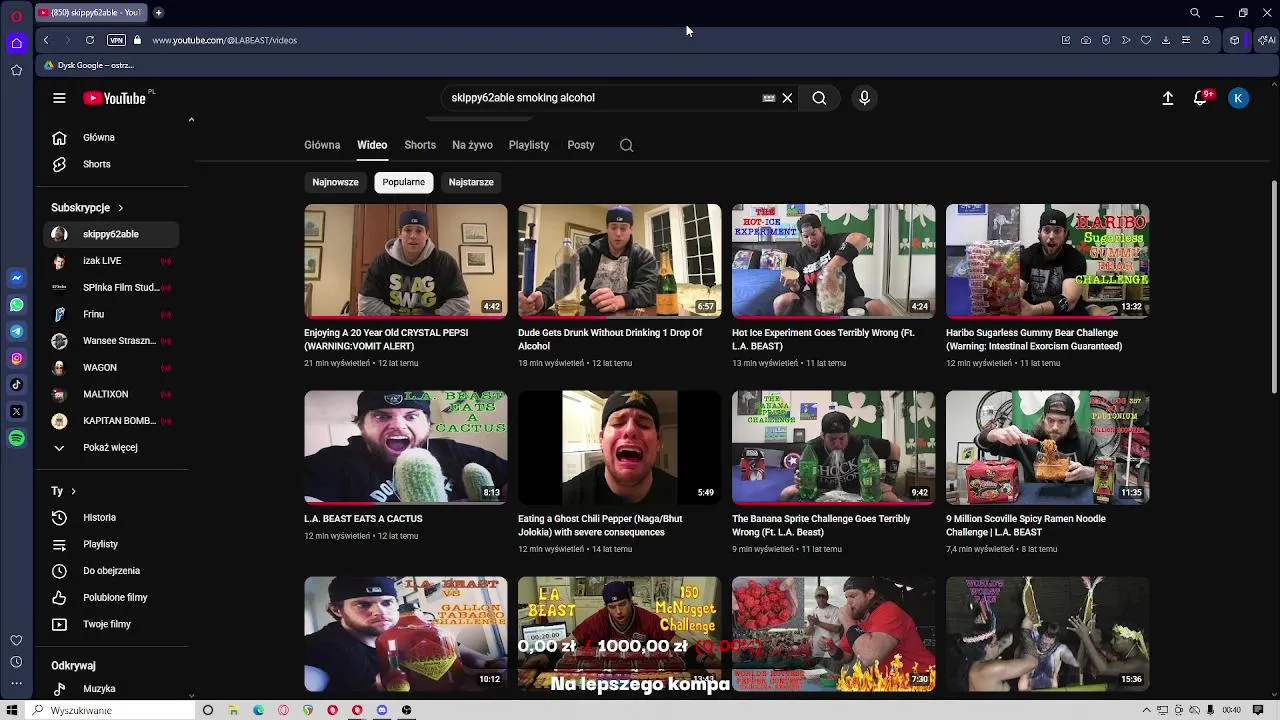Open a new browser tab with plus
This screenshot has height=720, width=1280.
coord(158,13)
